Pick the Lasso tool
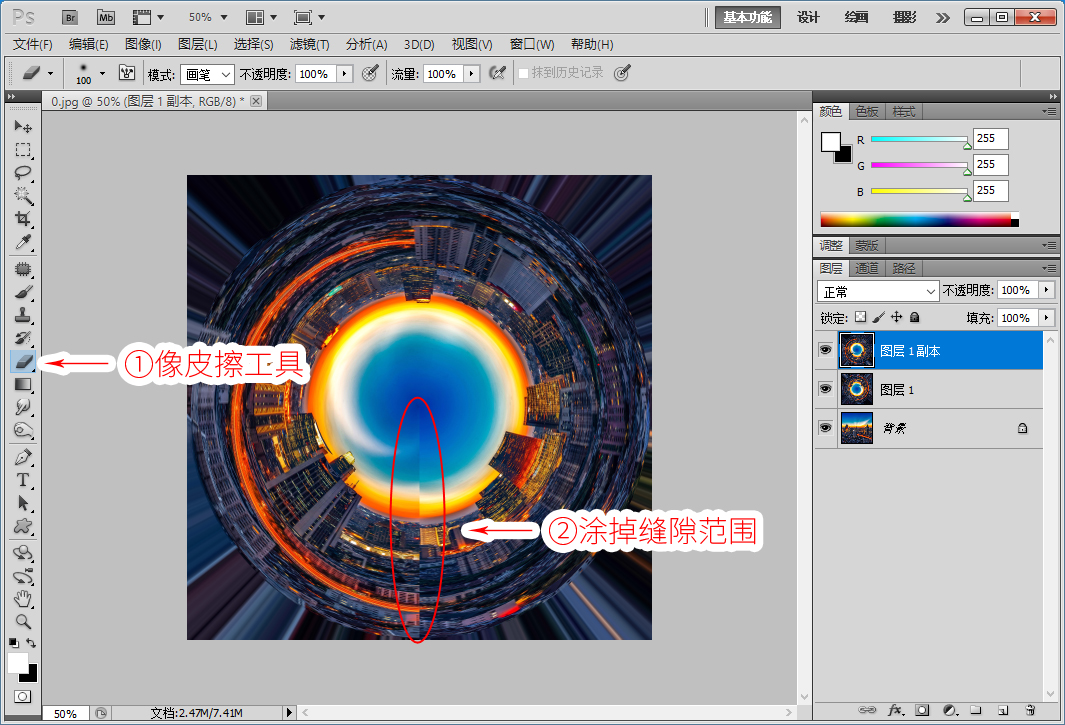 23,173
